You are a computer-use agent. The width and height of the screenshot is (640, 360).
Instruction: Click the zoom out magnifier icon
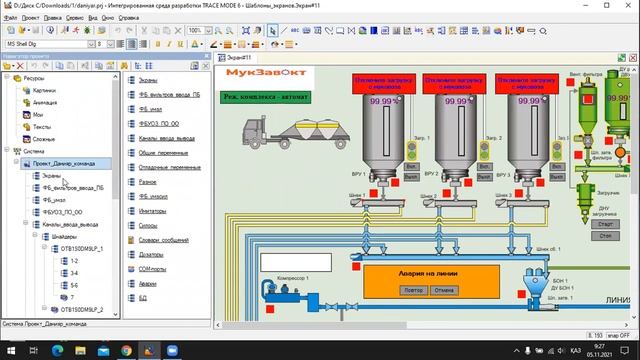coord(230,31)
